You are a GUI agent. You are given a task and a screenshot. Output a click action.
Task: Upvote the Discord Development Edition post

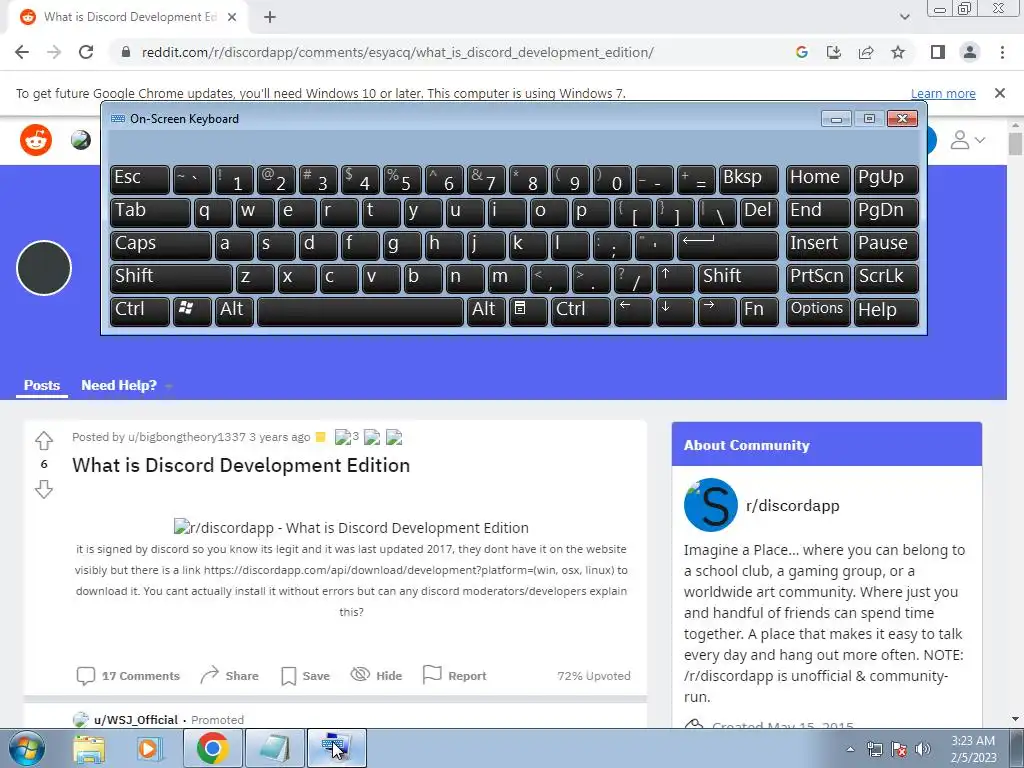tap(44, 441)
